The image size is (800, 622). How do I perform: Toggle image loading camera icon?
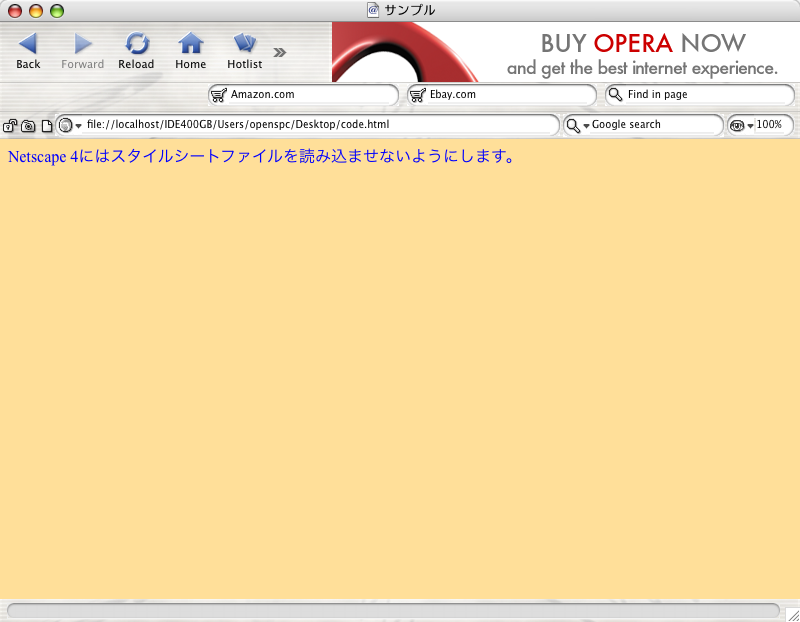[28, 126]
